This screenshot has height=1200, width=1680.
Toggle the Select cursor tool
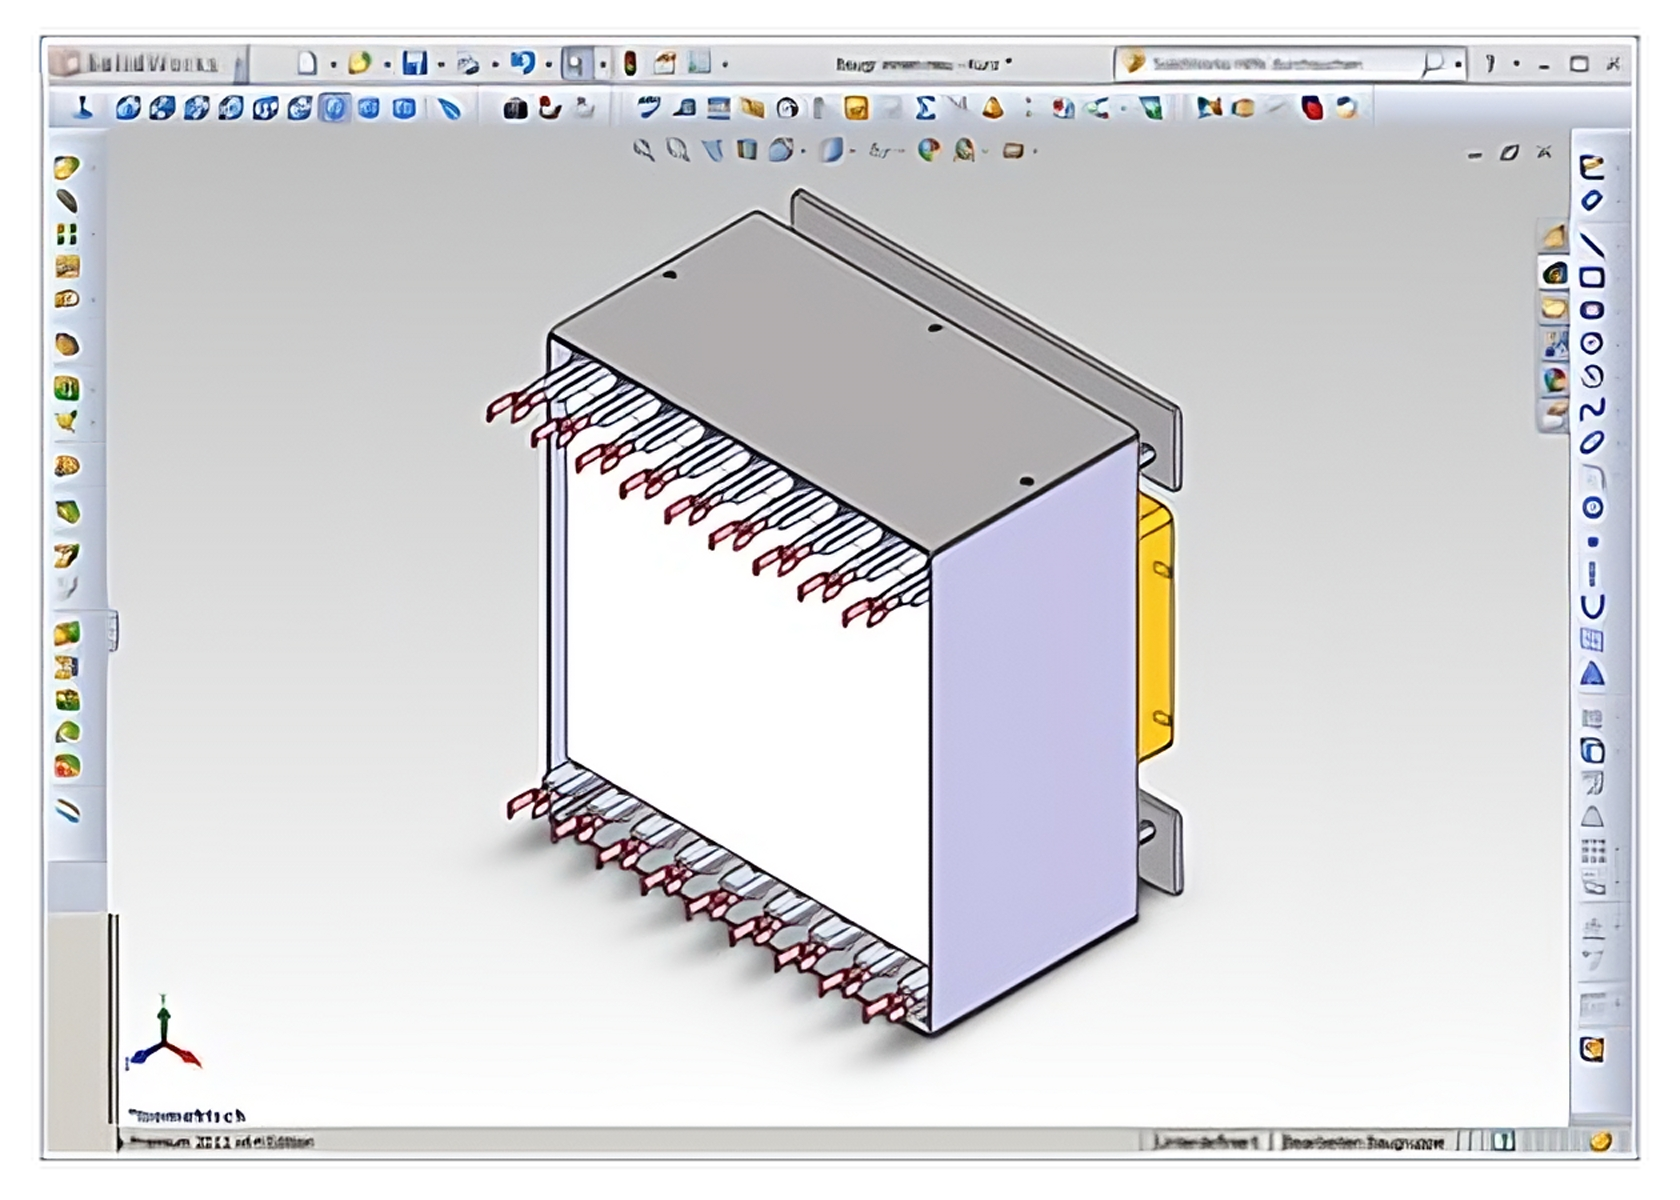coord(575,65)
